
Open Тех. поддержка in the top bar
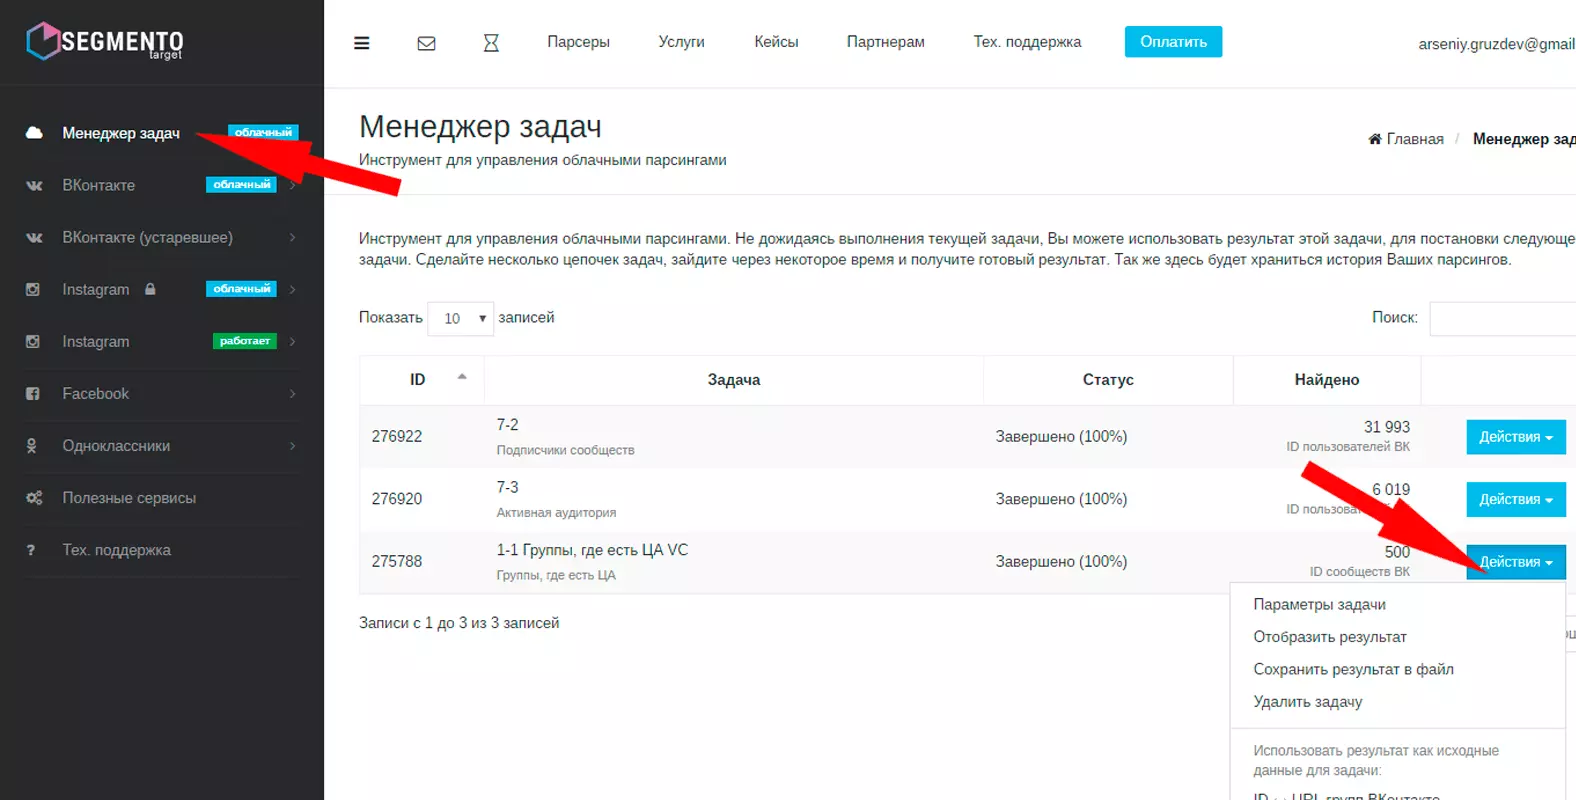[1027, 42]
